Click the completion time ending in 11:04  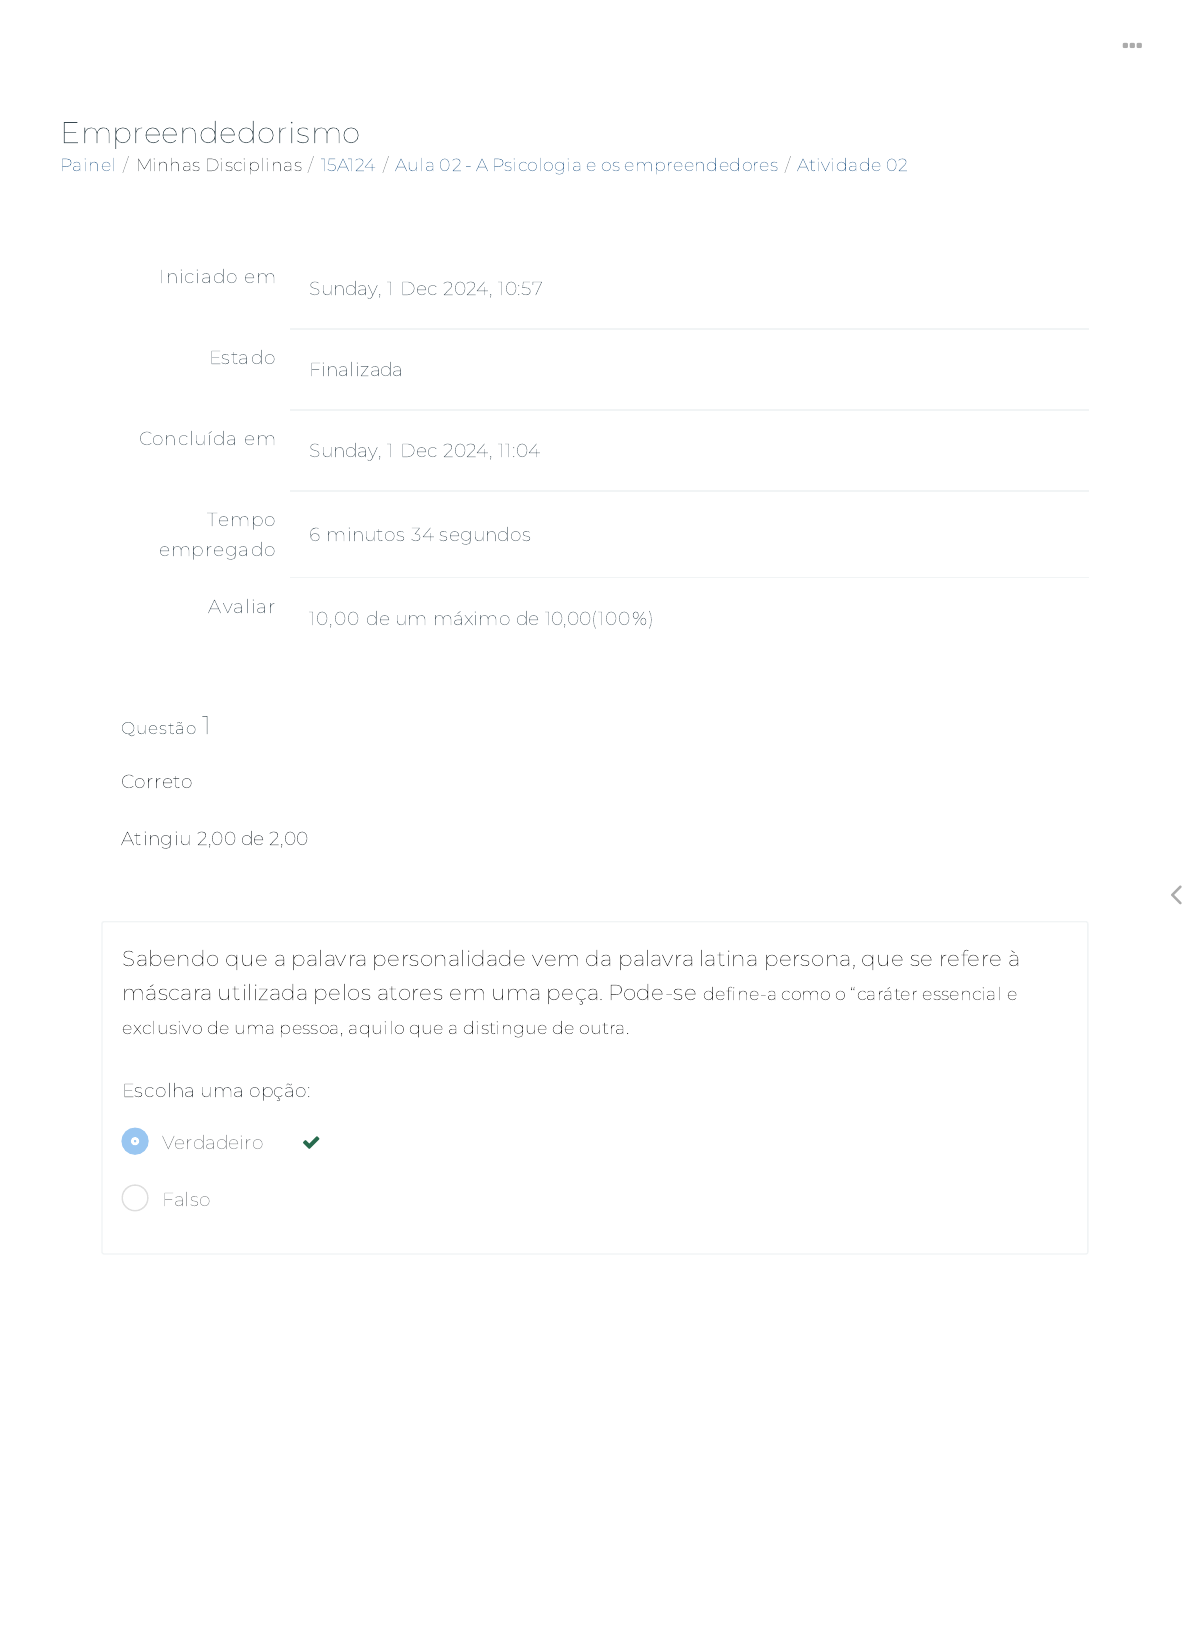[424, 451]
